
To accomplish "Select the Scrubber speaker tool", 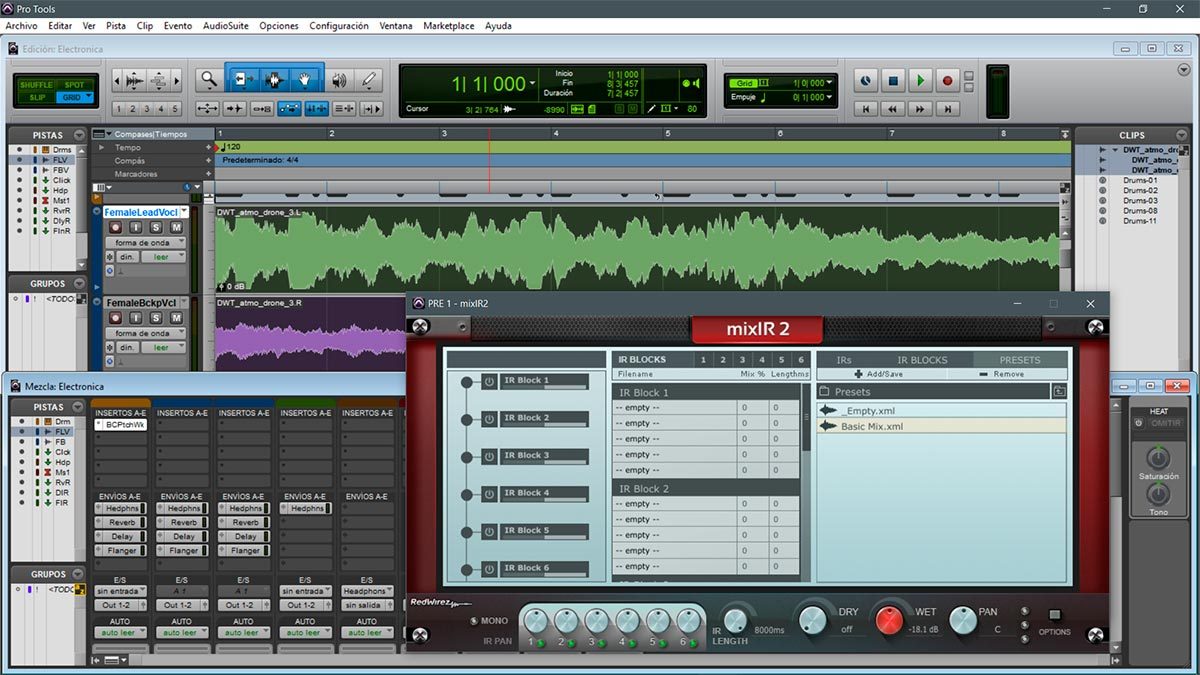I will tap(338, 80).
